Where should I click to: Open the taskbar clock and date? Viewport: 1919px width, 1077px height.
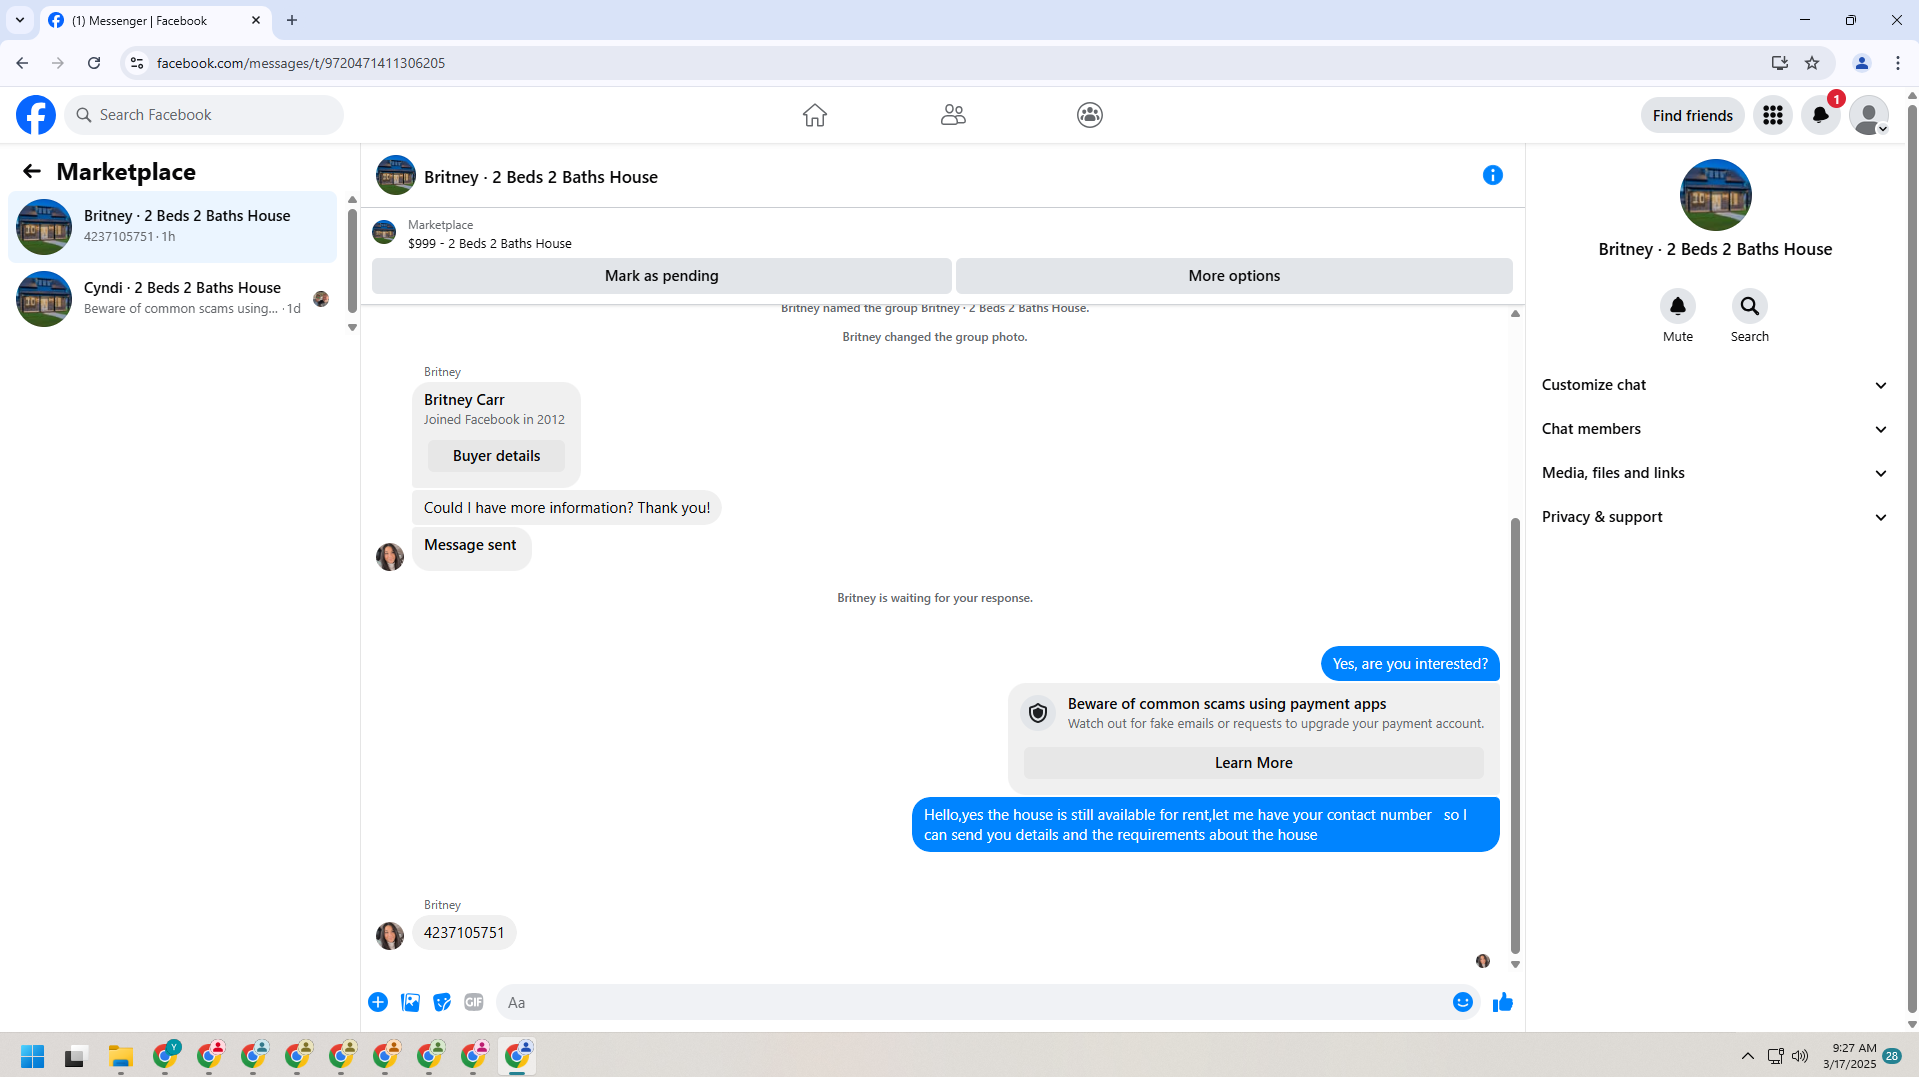pos(1849,1056)
